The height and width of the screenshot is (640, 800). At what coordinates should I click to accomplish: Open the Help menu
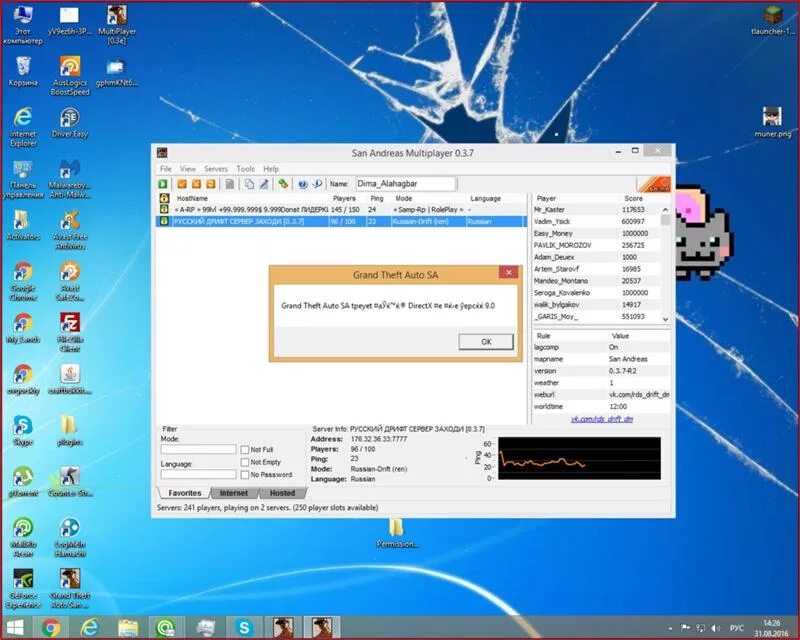[x=271, y=168]
